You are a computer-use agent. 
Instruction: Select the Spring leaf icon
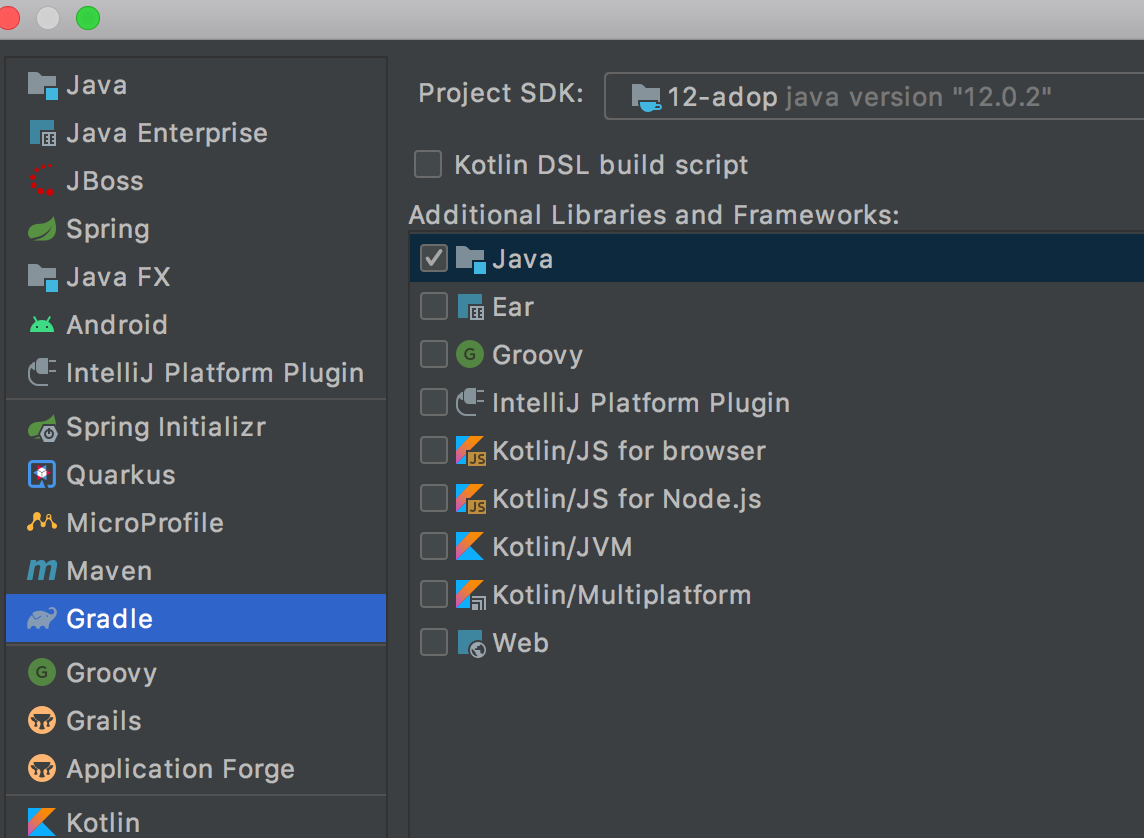tap(42, 229)
